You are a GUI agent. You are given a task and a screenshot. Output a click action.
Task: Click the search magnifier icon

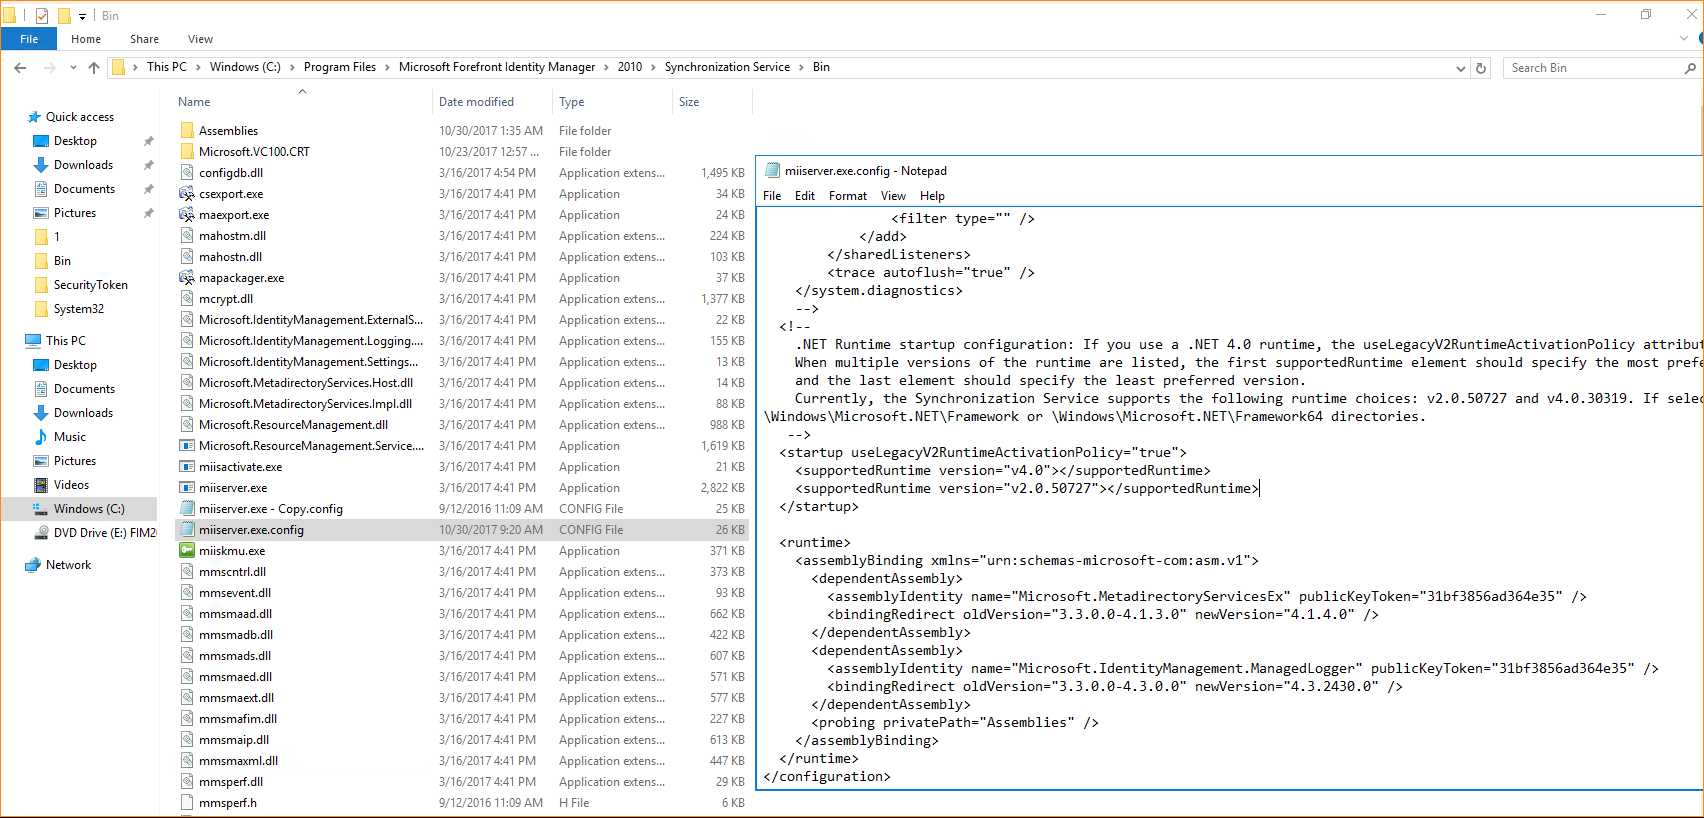(x=1690, y=68)
